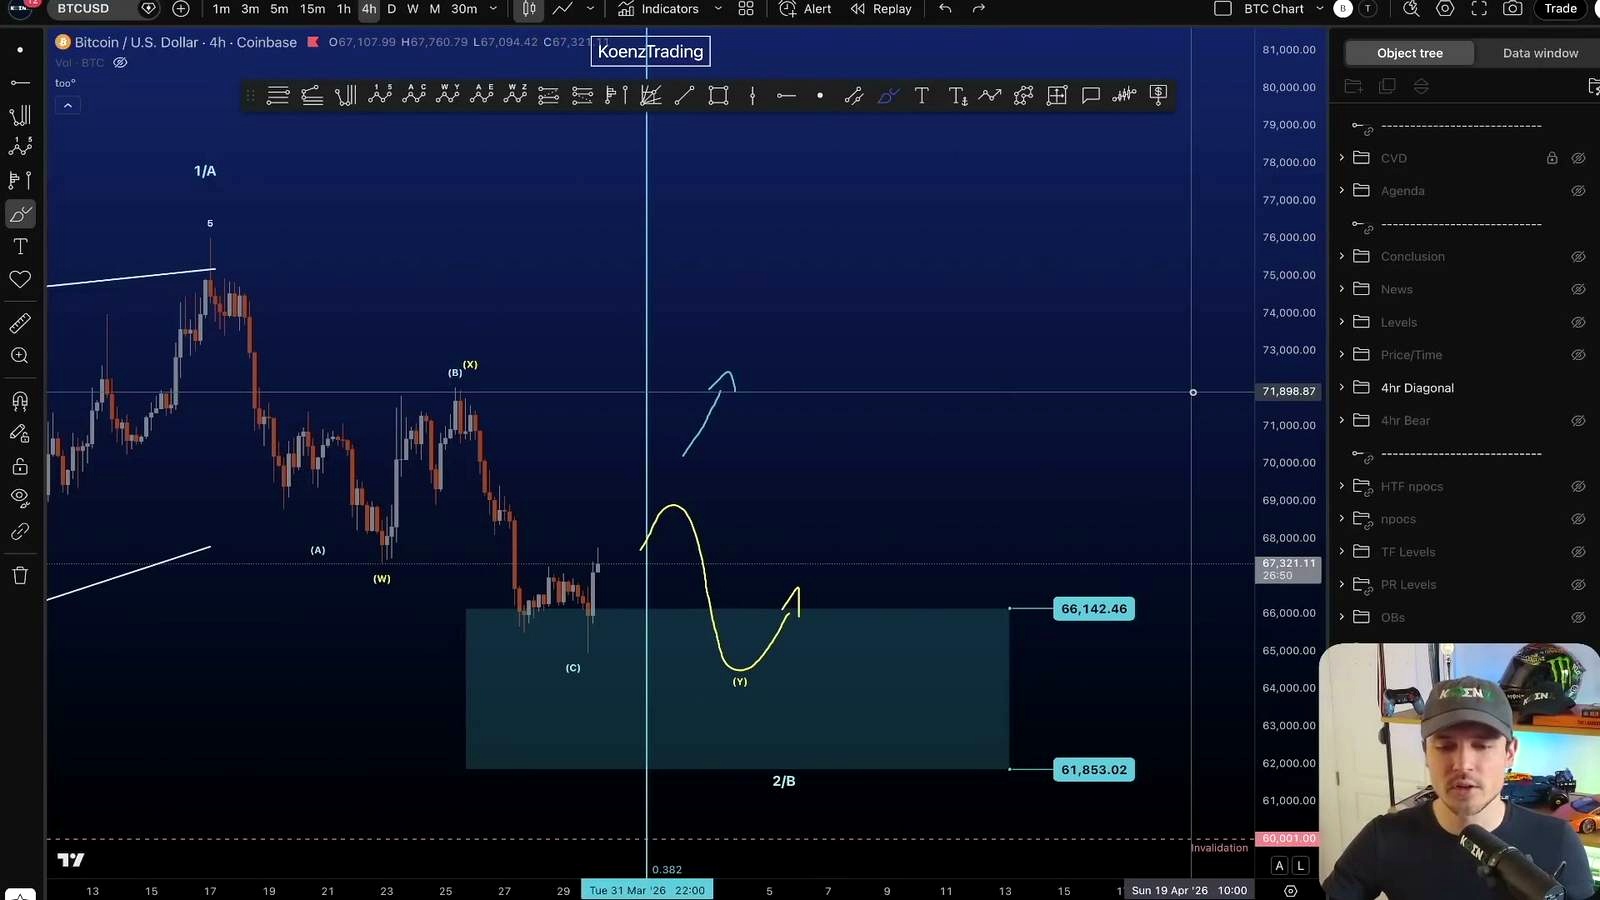
Task: Undo the last action
Action: [x=945, y=9]
